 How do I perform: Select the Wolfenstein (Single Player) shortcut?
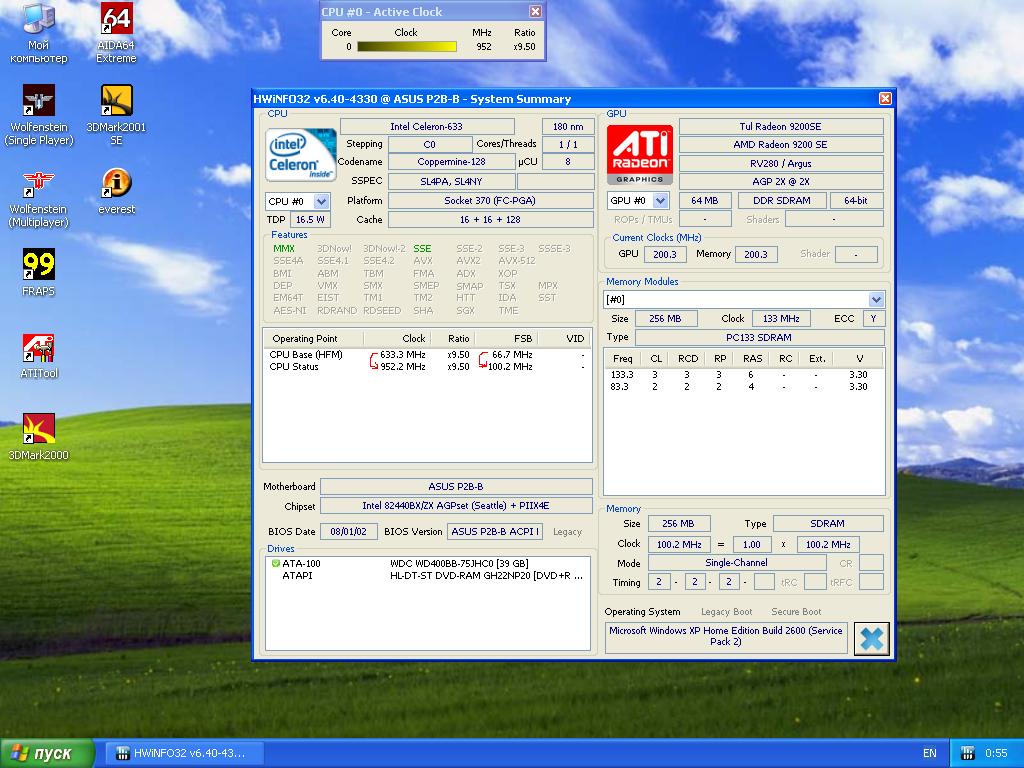[x=39, y=115]
